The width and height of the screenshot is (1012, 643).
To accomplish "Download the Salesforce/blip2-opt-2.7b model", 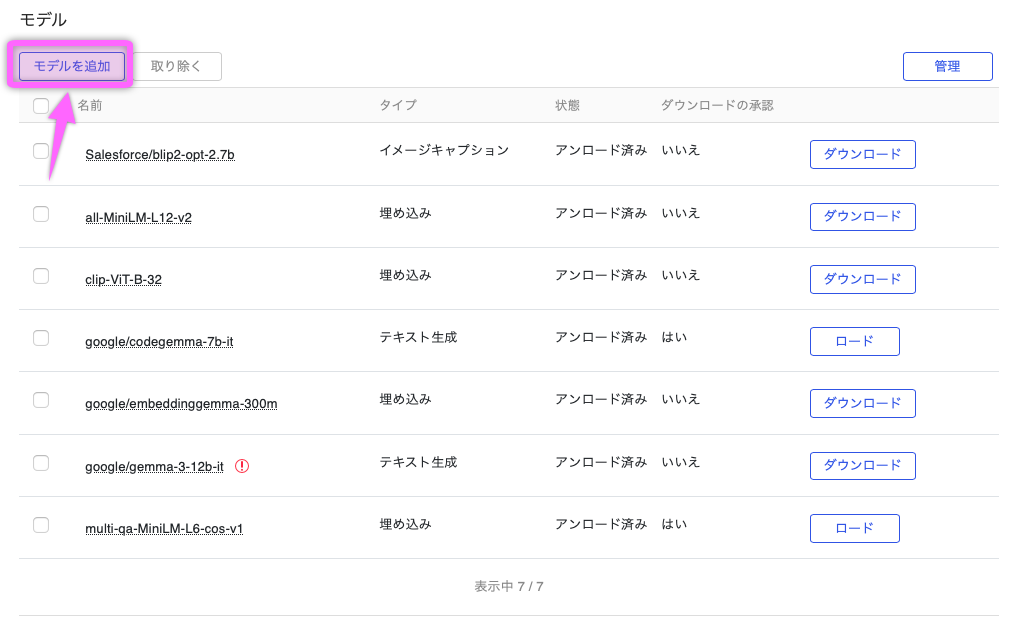I will 863,154.
